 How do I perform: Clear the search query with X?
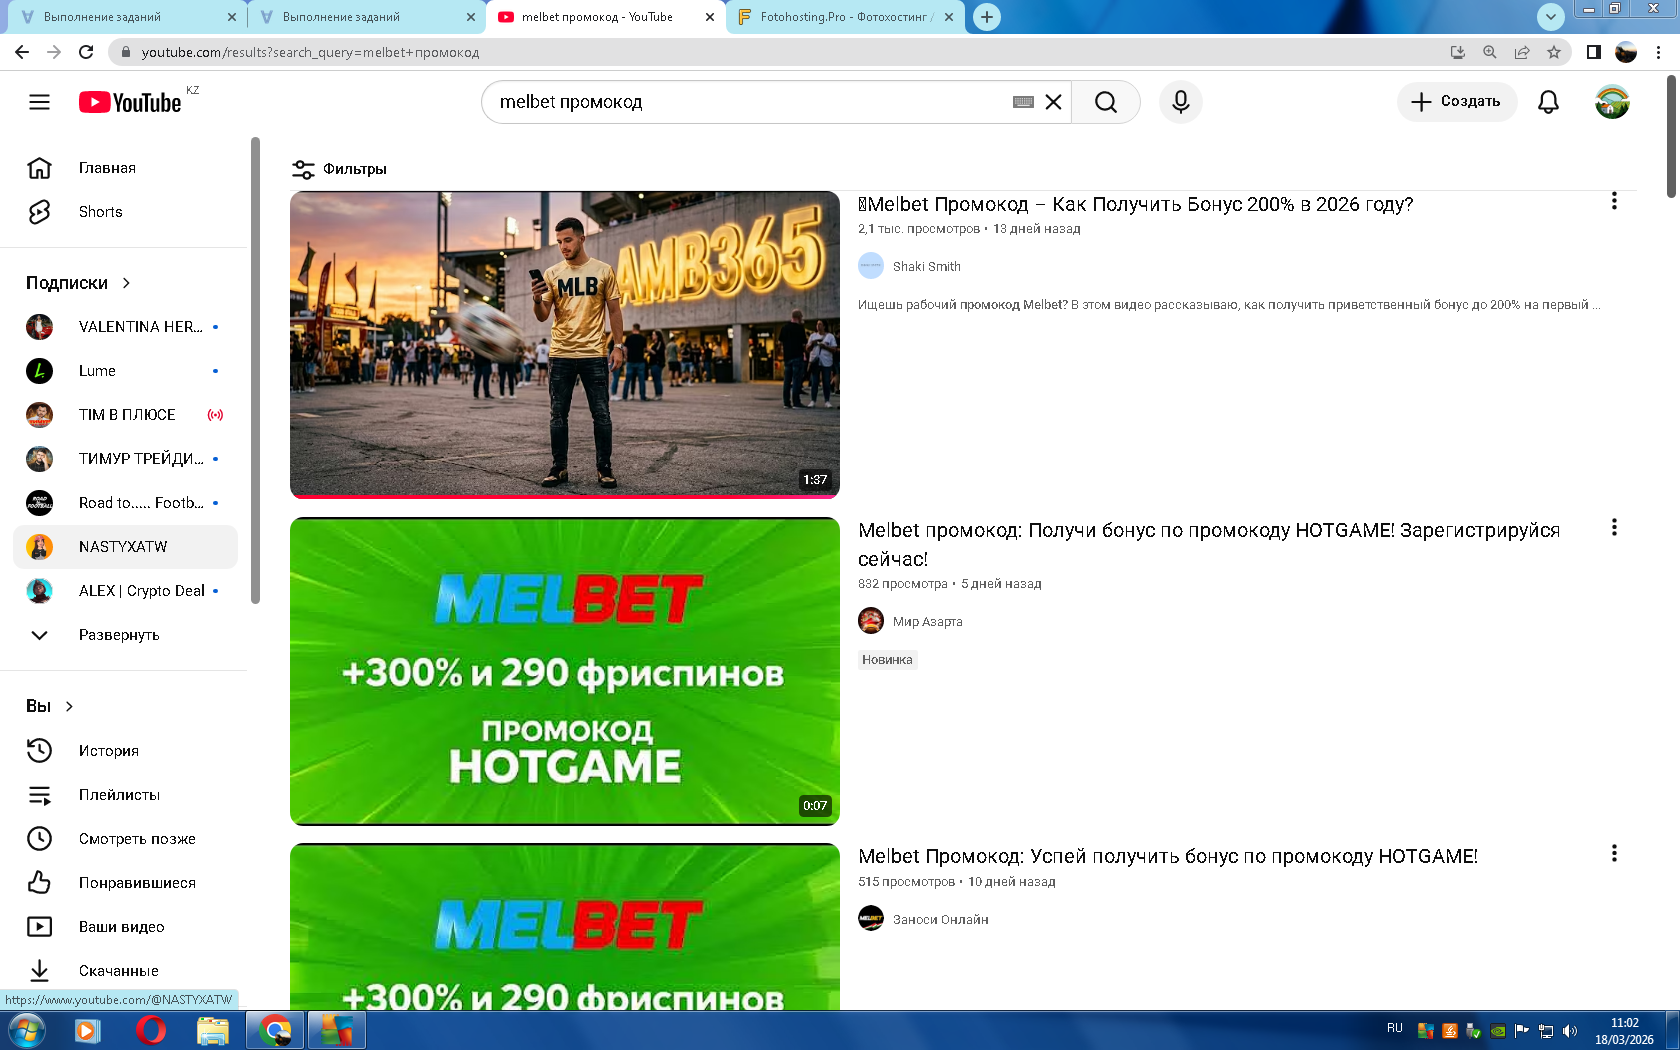pyautogui.click(x=1053, y=102)
